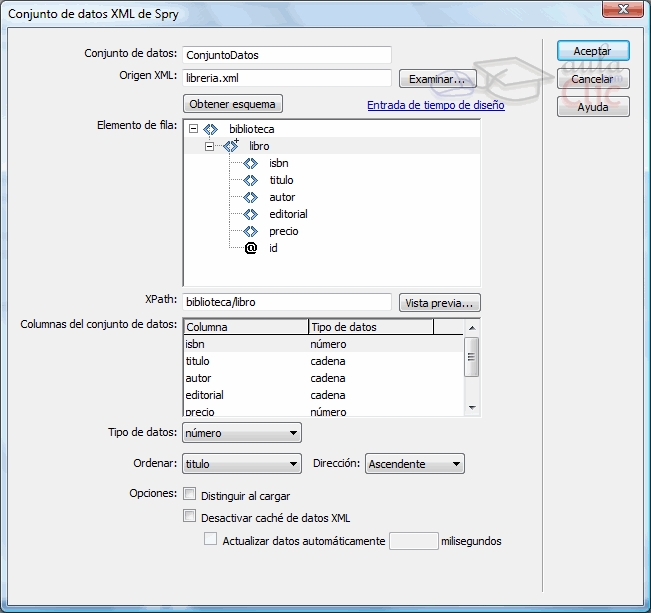Click the Tipo de datos column header
Viewport: 651px width, 613px height.
point(371,327)
